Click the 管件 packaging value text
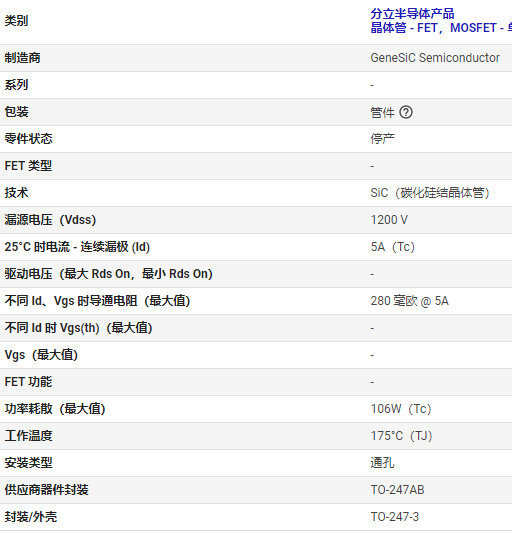The height and width of the screenshot is (535, 512). (x=382, y=112)
